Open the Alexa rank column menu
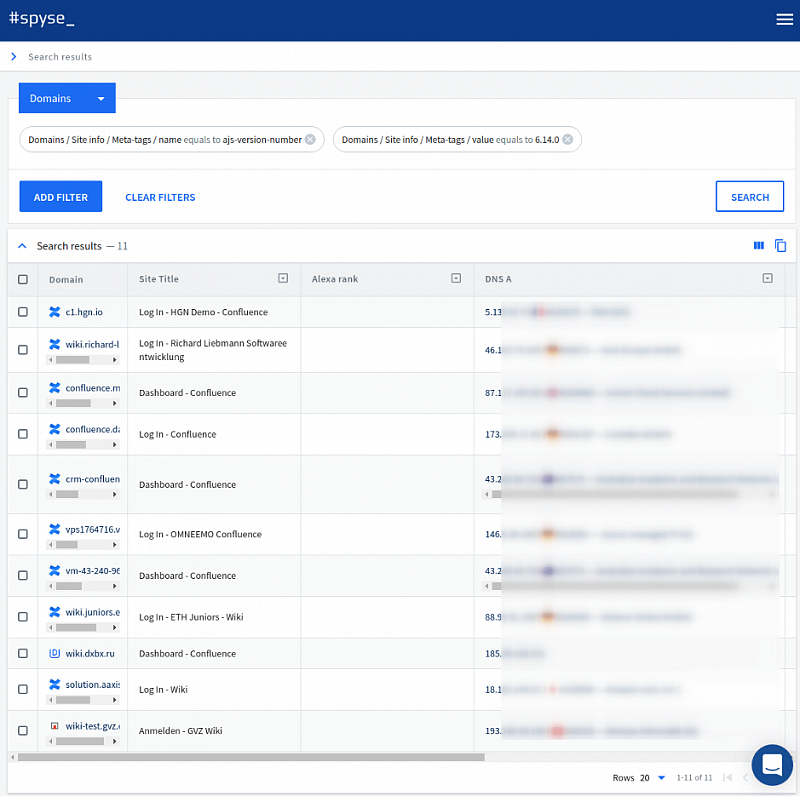The image size is (800, 796). click(x=456, y=278)
